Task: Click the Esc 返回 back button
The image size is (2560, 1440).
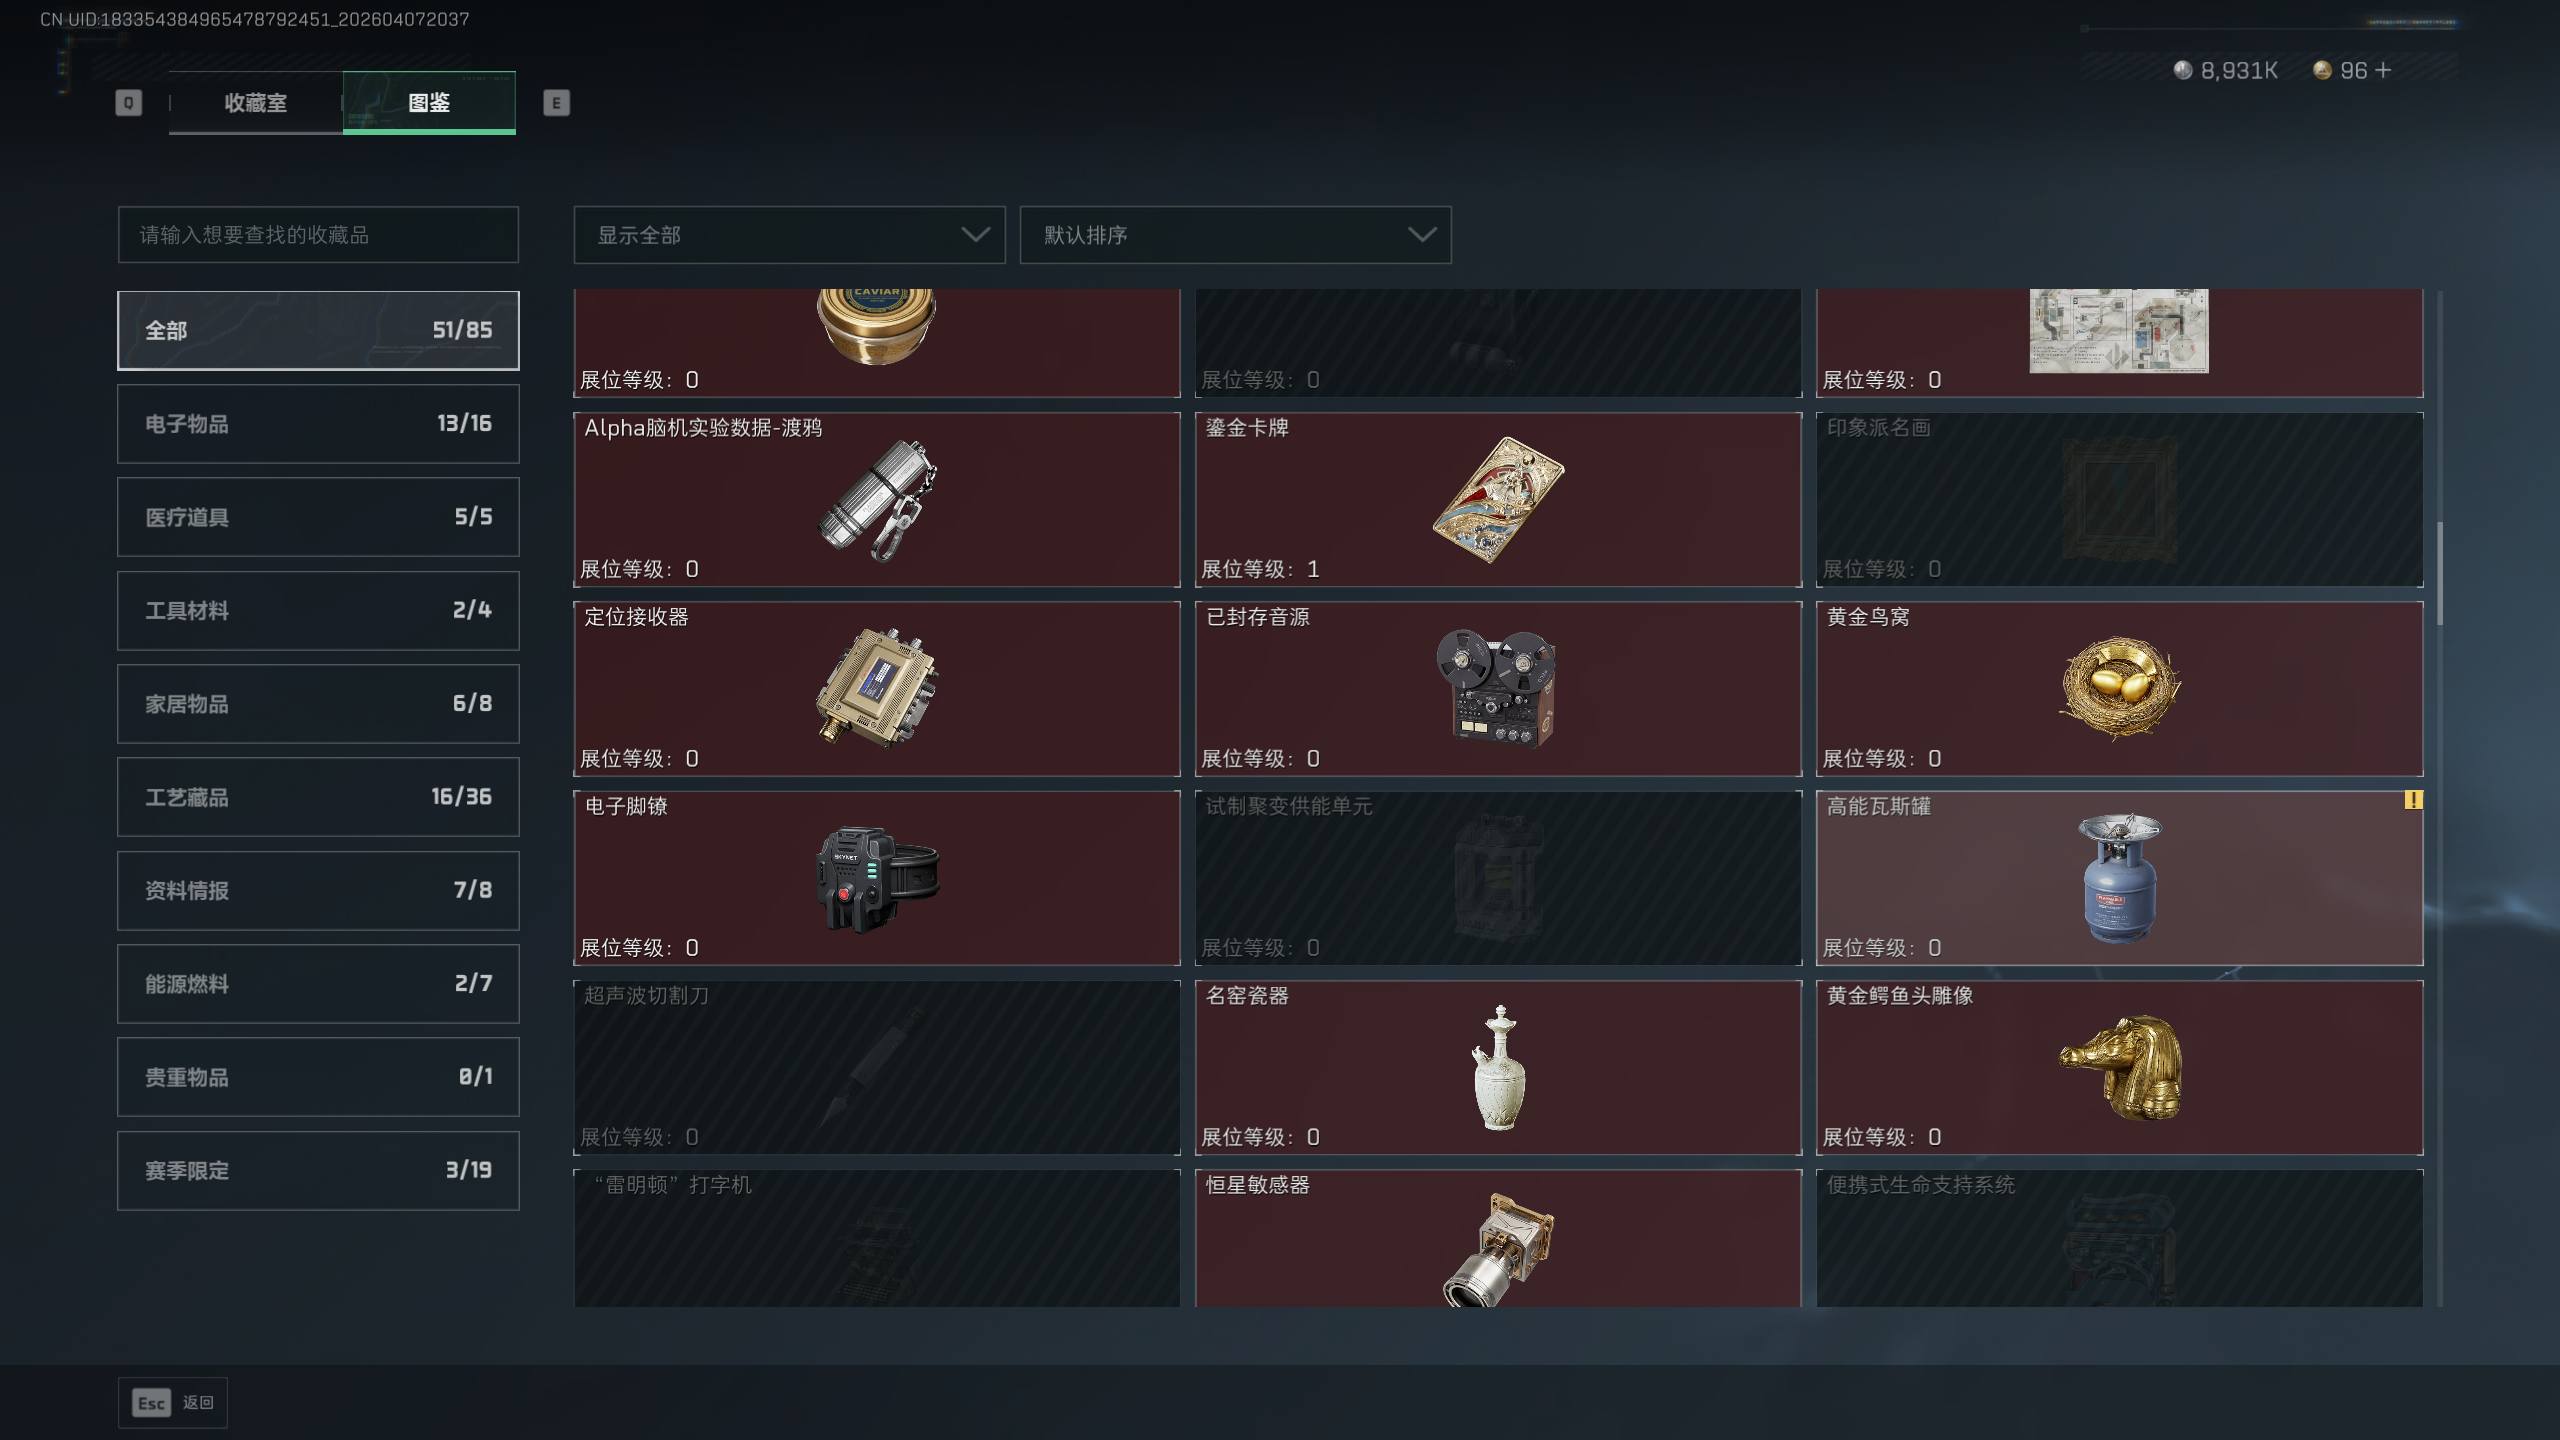Action: coord(173,1403)
